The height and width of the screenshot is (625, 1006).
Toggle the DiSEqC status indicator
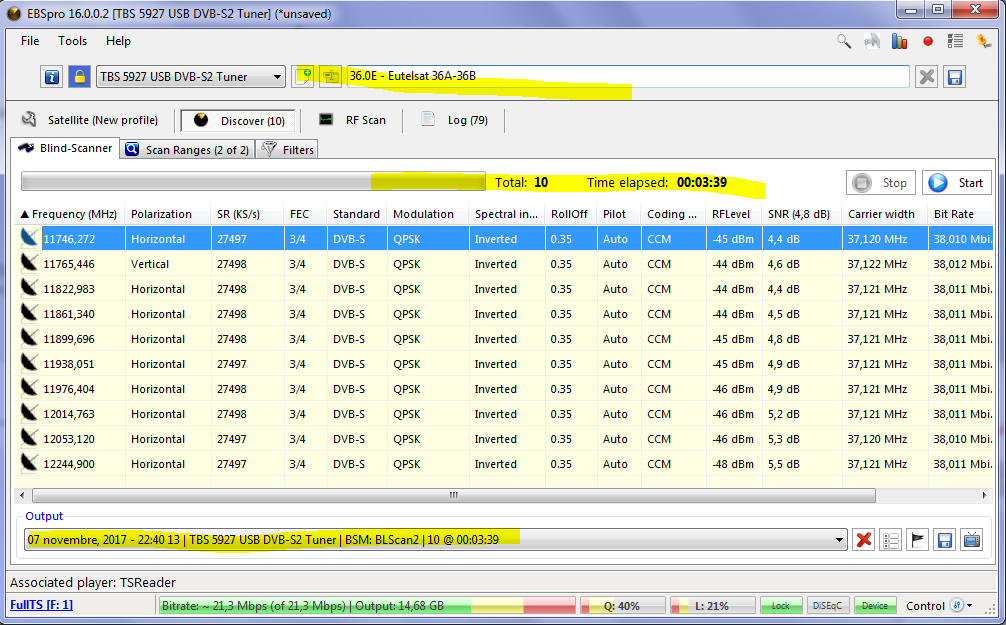point(828,605)
